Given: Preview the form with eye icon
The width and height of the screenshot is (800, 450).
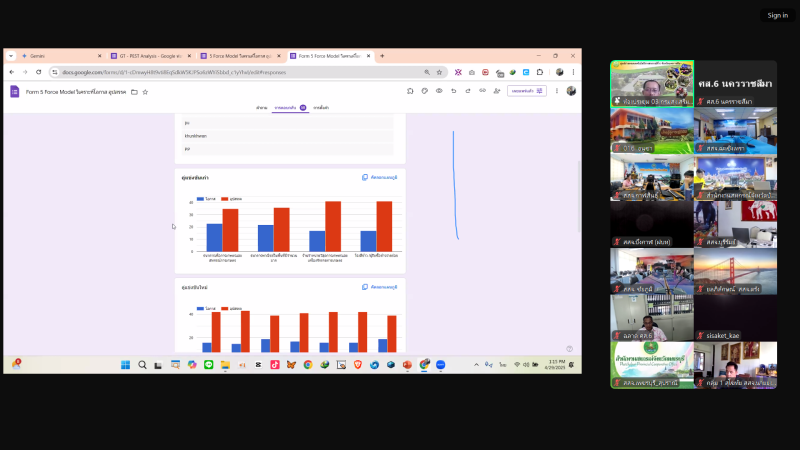Looking at the screenshot, I should (x=439, y=91).
